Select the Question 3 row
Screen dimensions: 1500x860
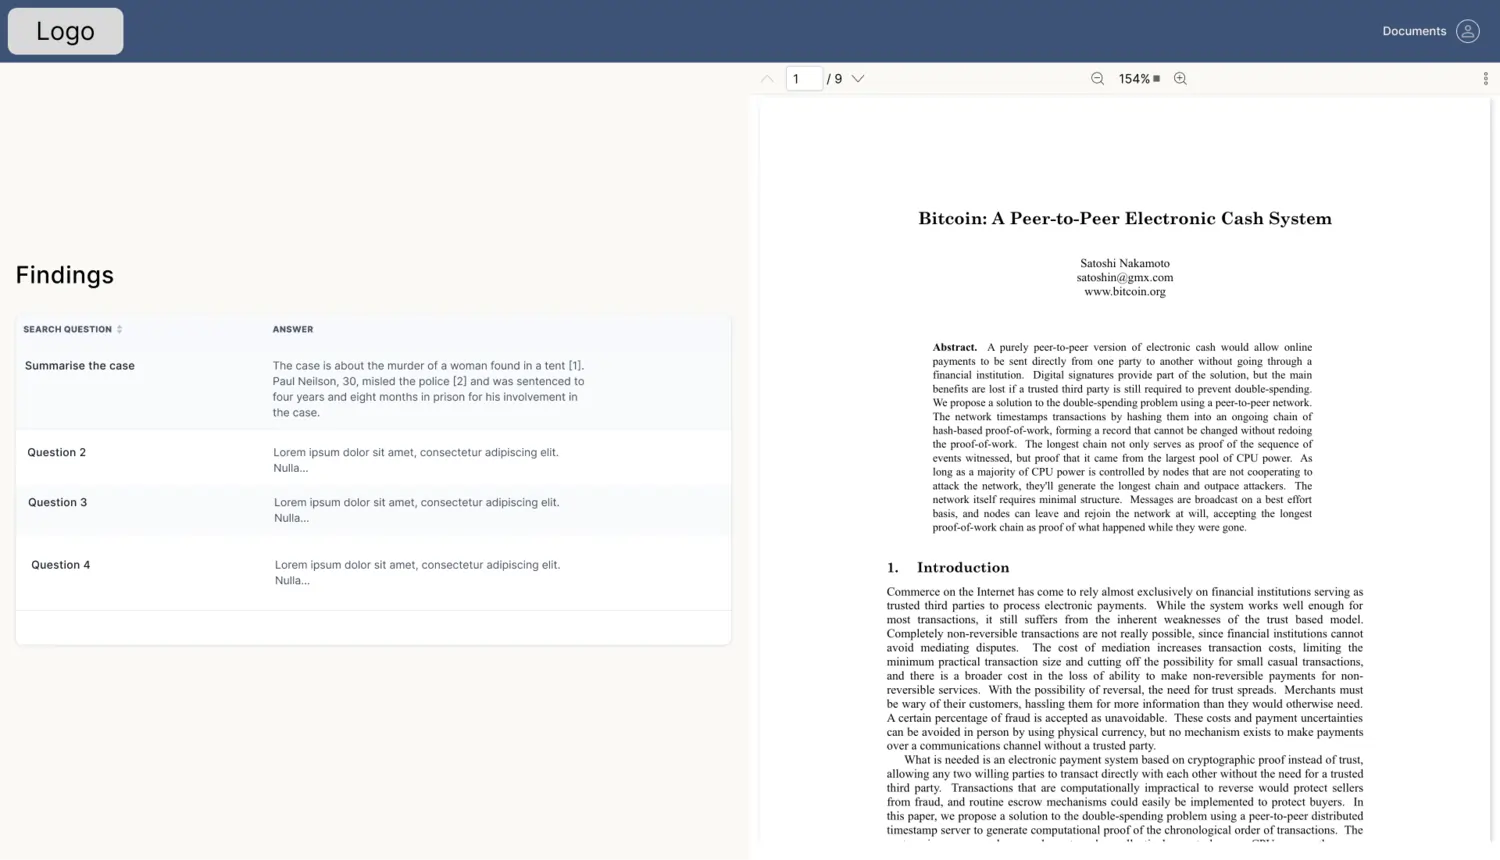[x=58, y=503]
